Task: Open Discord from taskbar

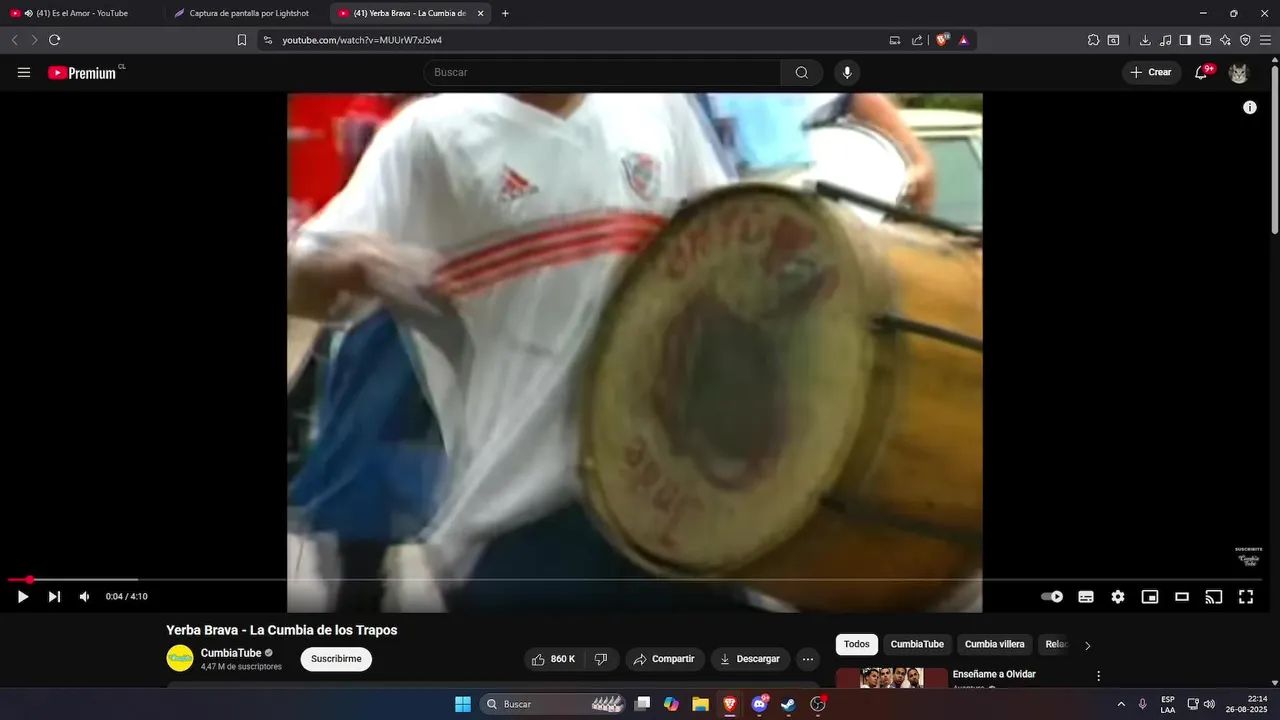Action: (760, 704)
